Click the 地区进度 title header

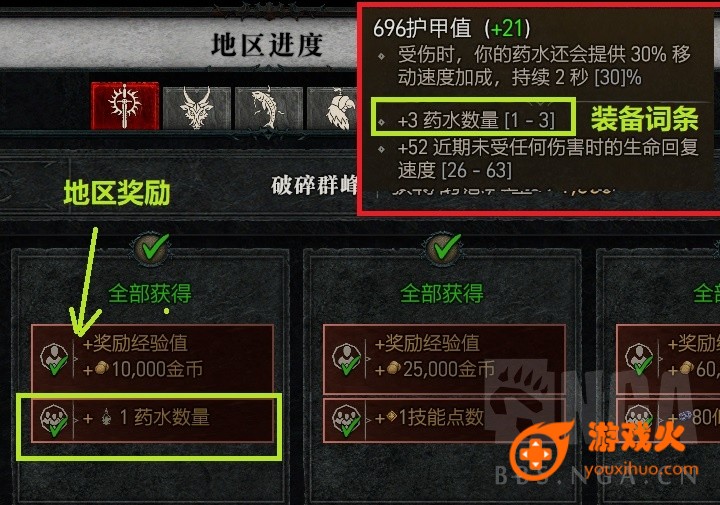[x=267, y=45]
